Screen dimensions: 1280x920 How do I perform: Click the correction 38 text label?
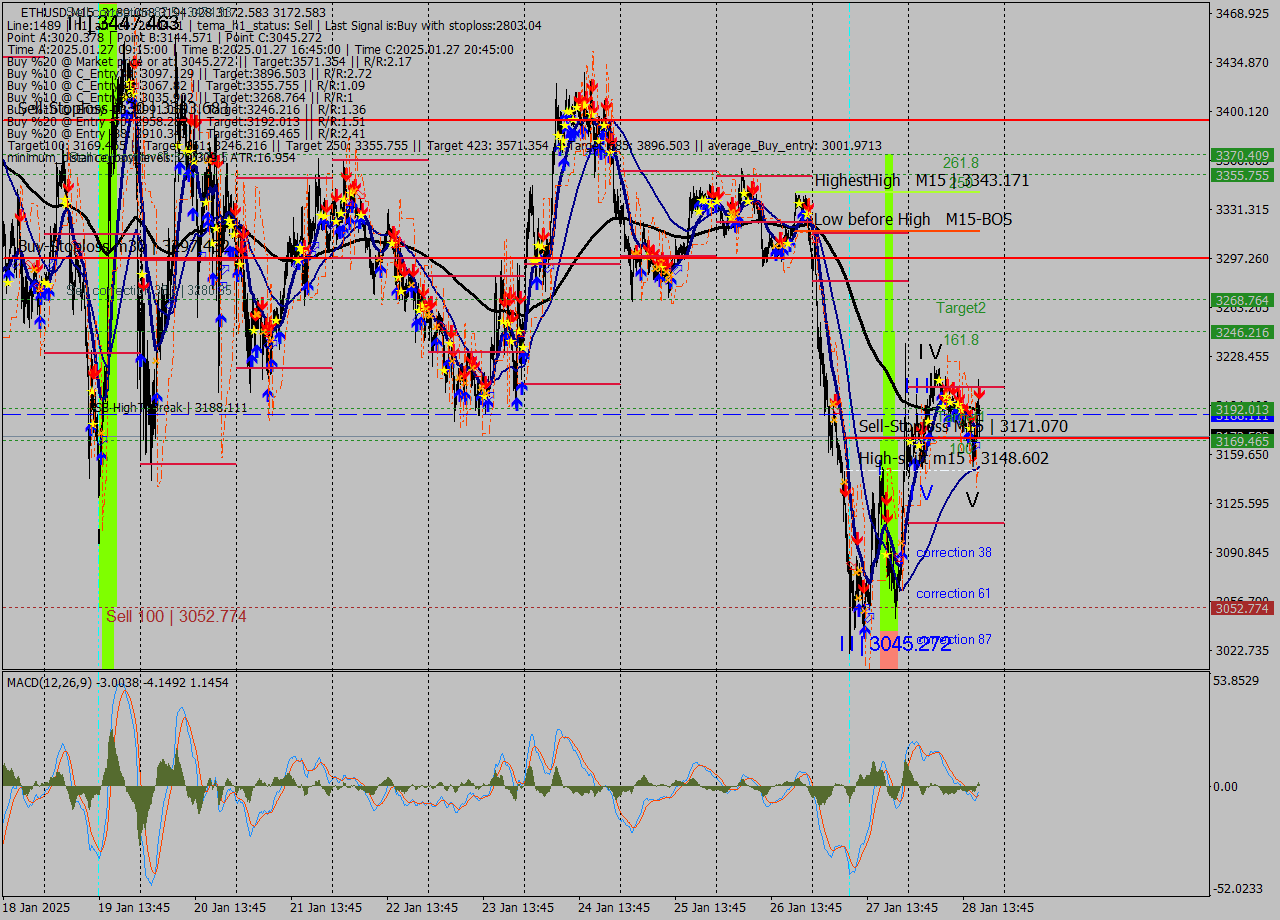pyautogui.click(x=954, y=553)
